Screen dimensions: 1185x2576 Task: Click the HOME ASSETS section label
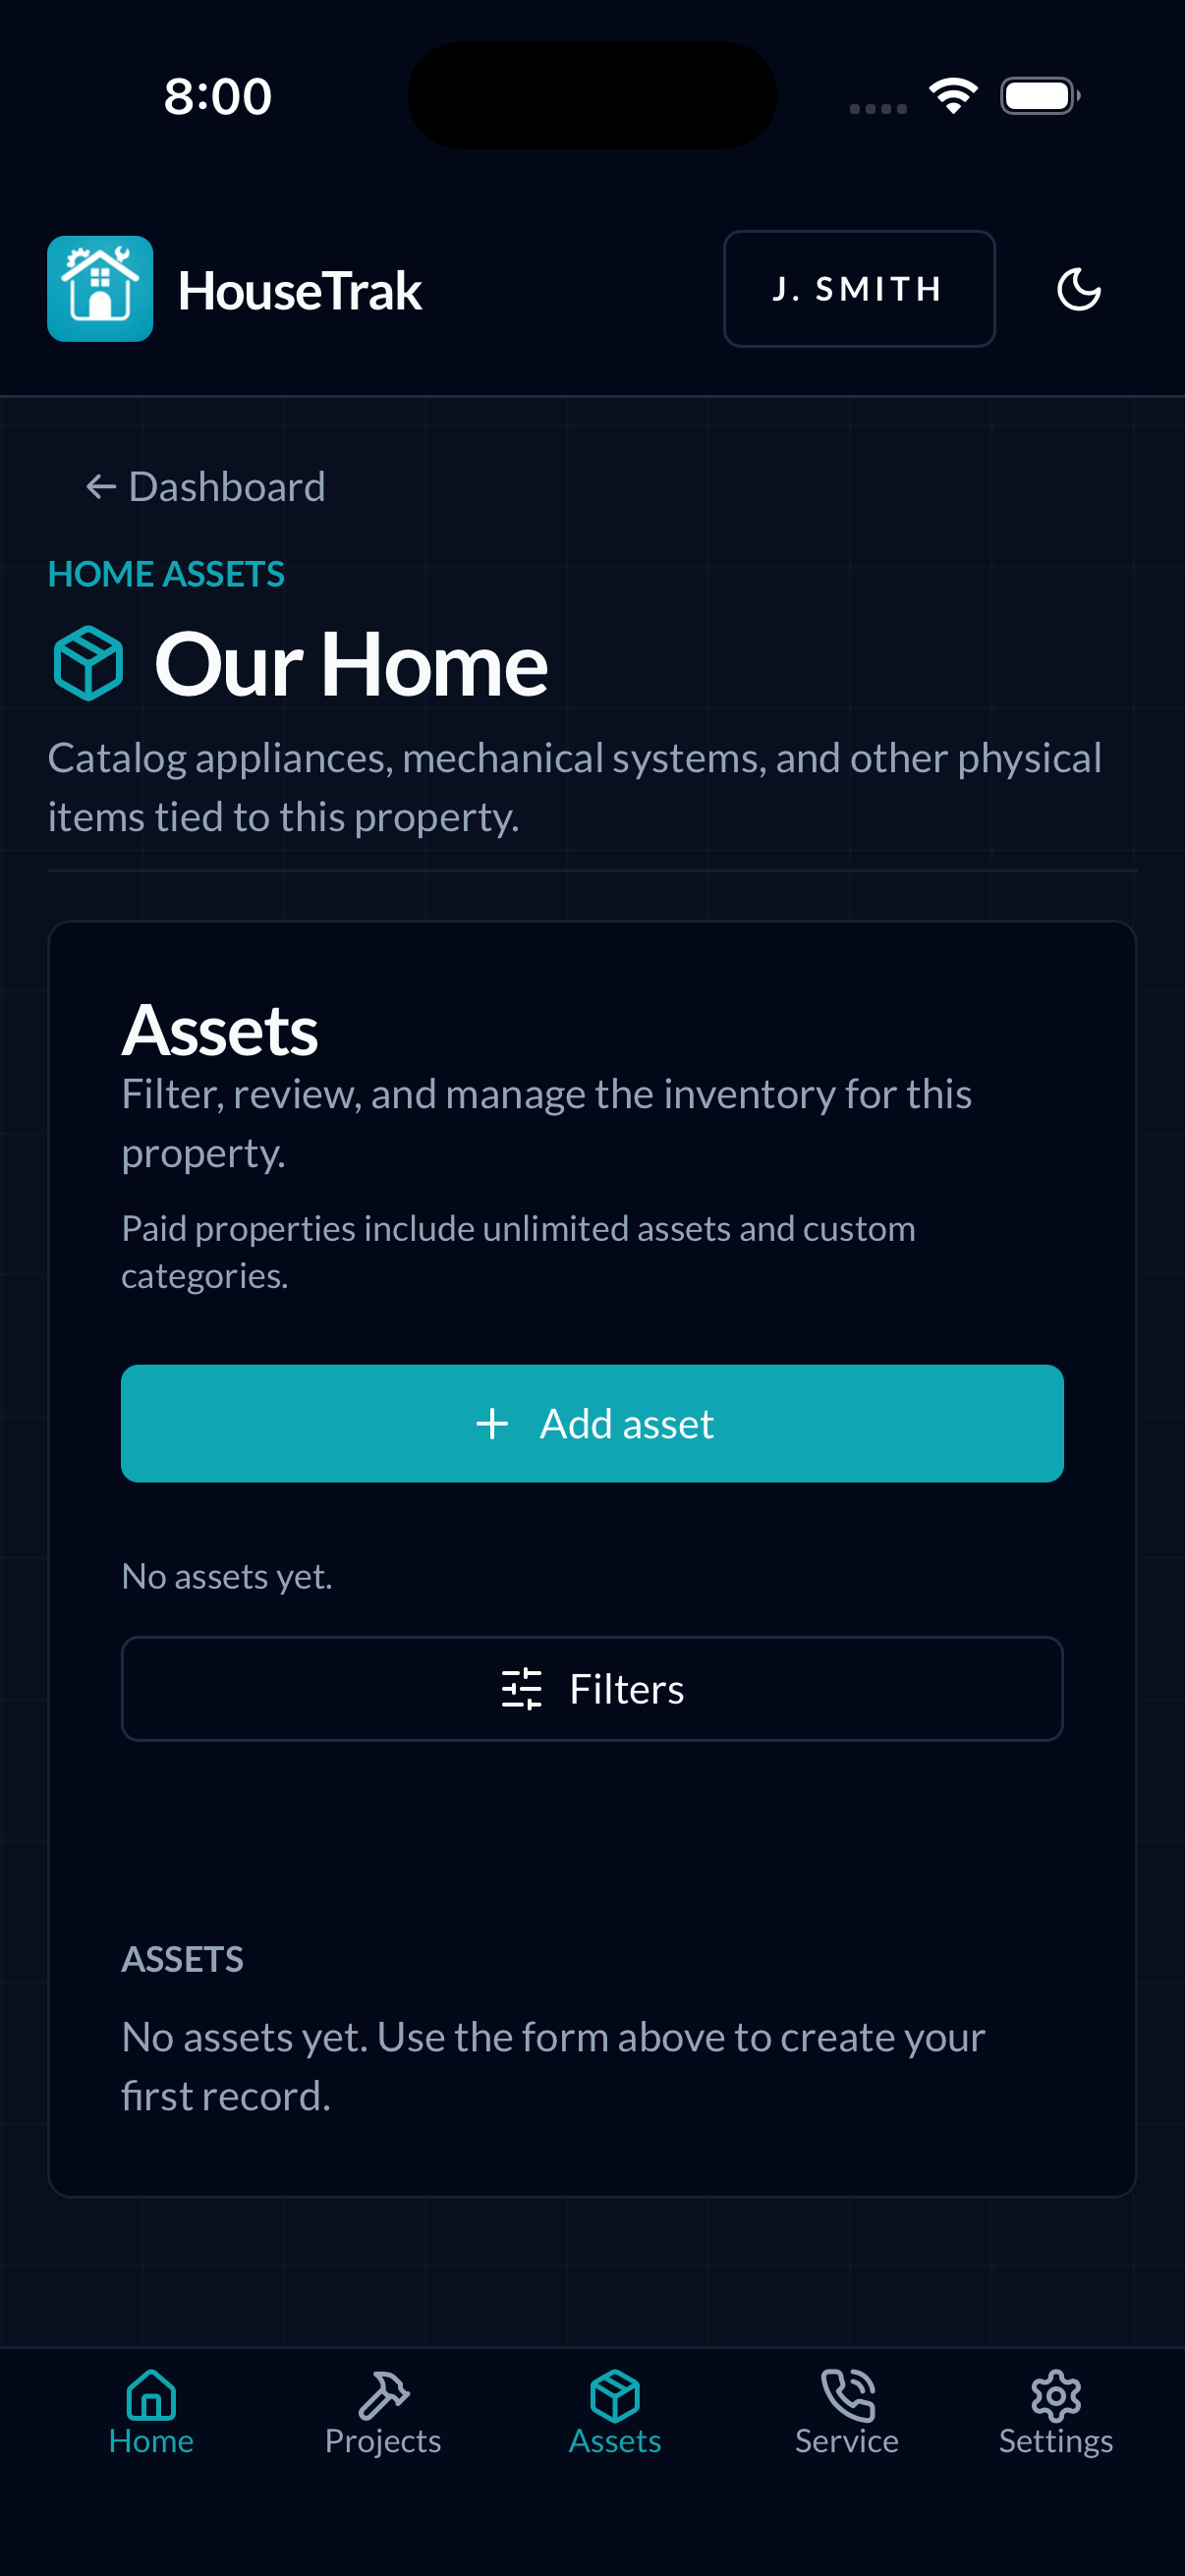pos(165,574)
